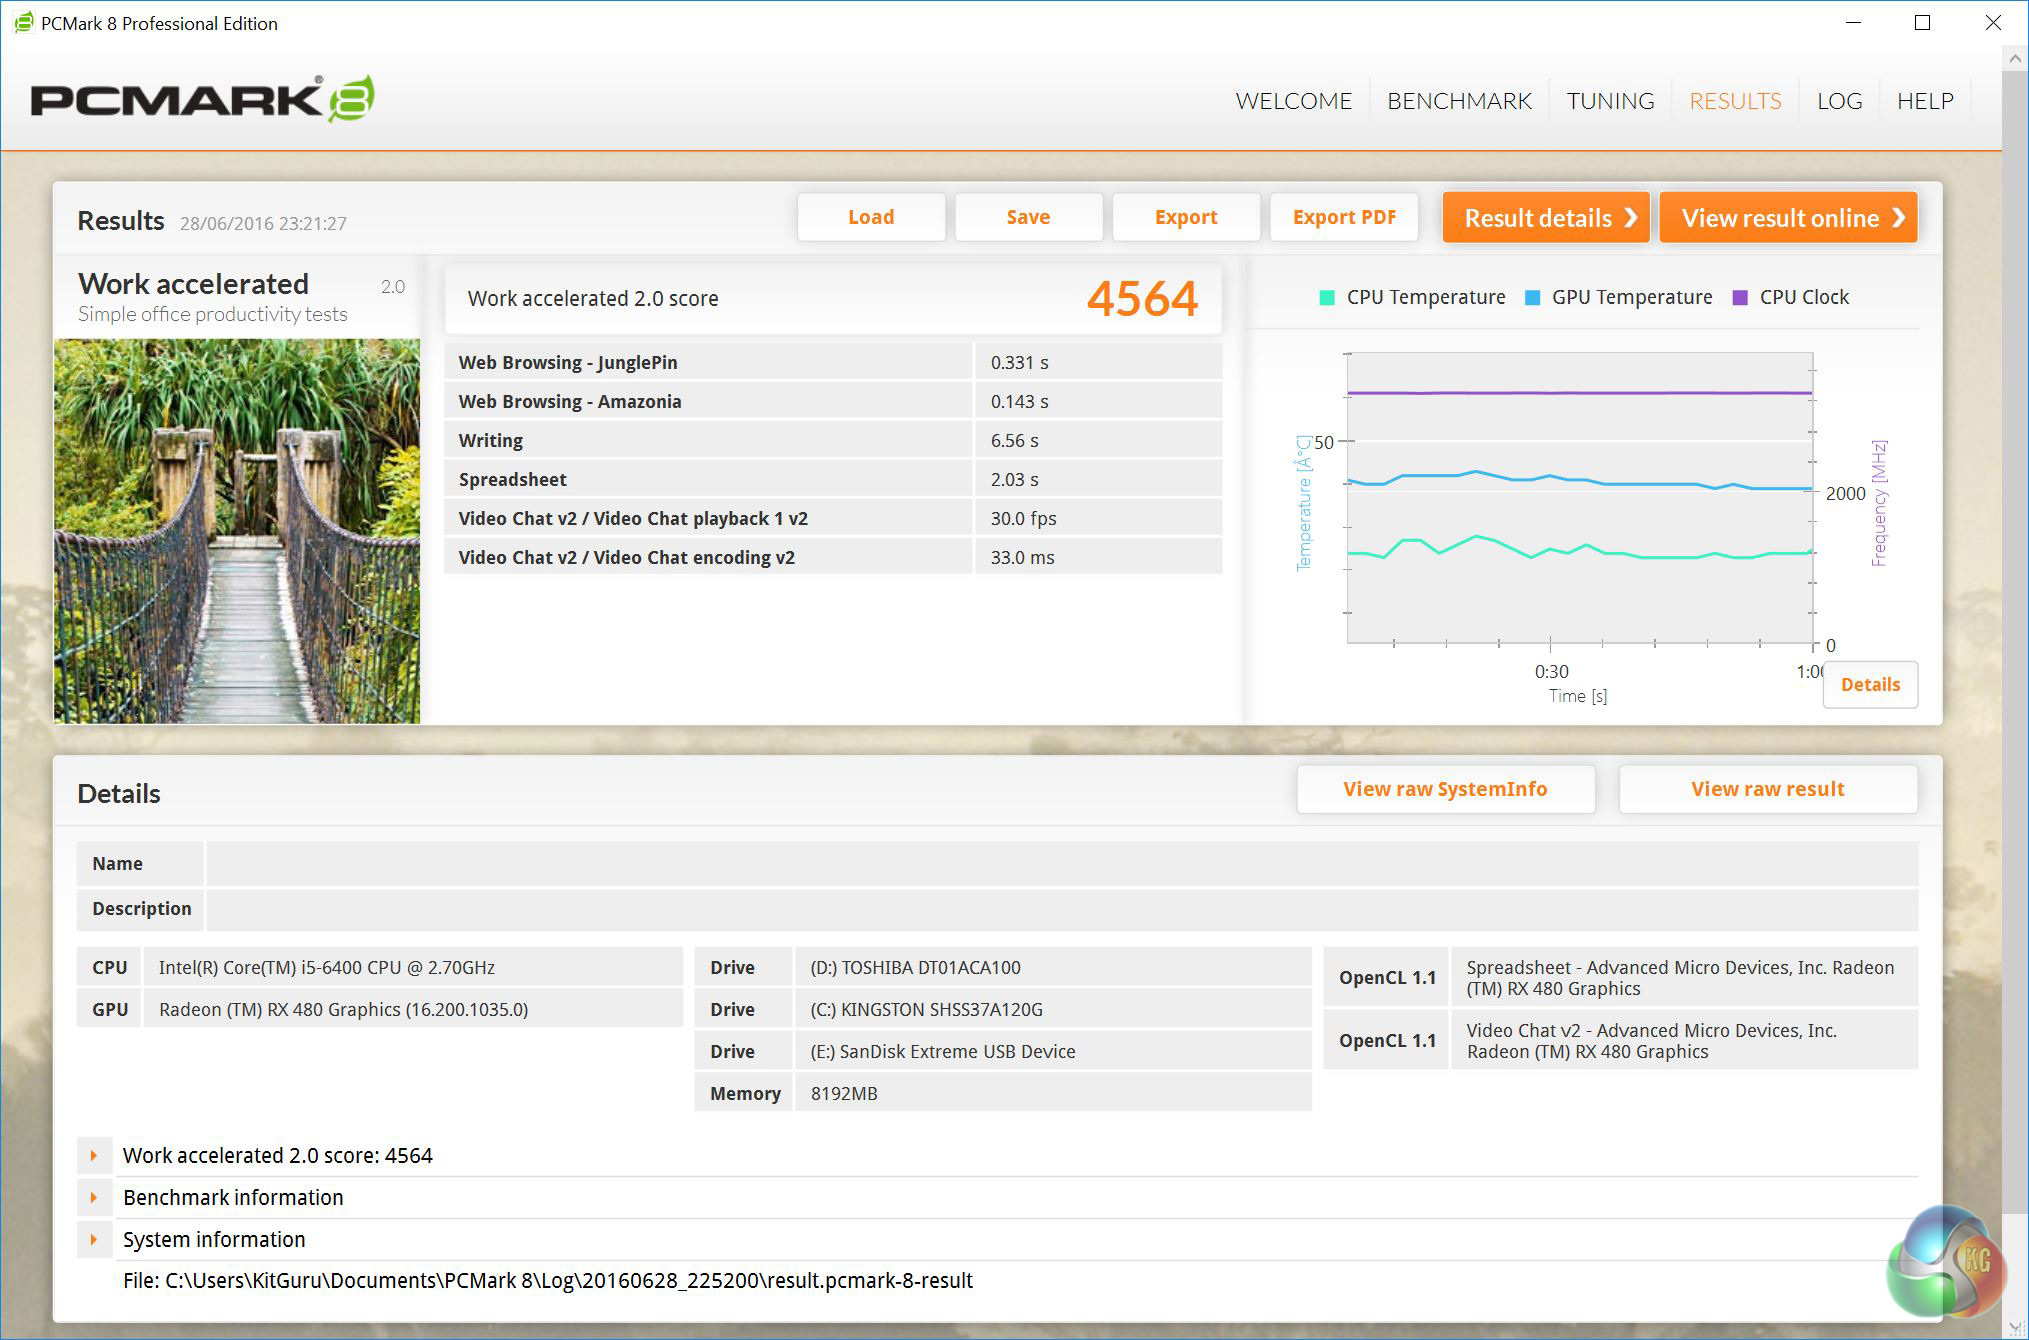Viewport: 2029px width, 1340px height.
Task: Click the Details button under the chart
Action: pyautogui.click(x=1870, y=685)
